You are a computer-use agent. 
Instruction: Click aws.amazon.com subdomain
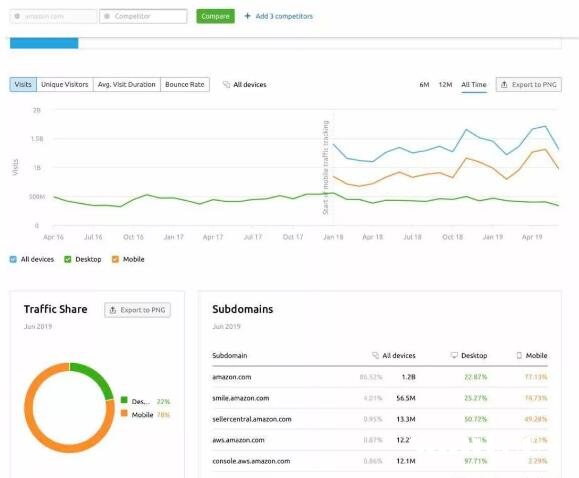pos(238,440)
